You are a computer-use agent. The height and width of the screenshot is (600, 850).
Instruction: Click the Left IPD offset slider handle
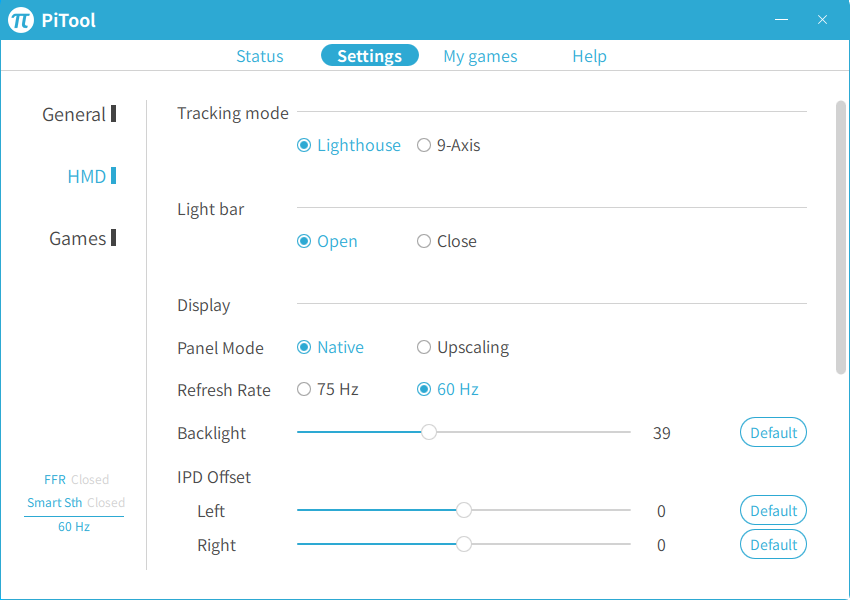point(463,510)
